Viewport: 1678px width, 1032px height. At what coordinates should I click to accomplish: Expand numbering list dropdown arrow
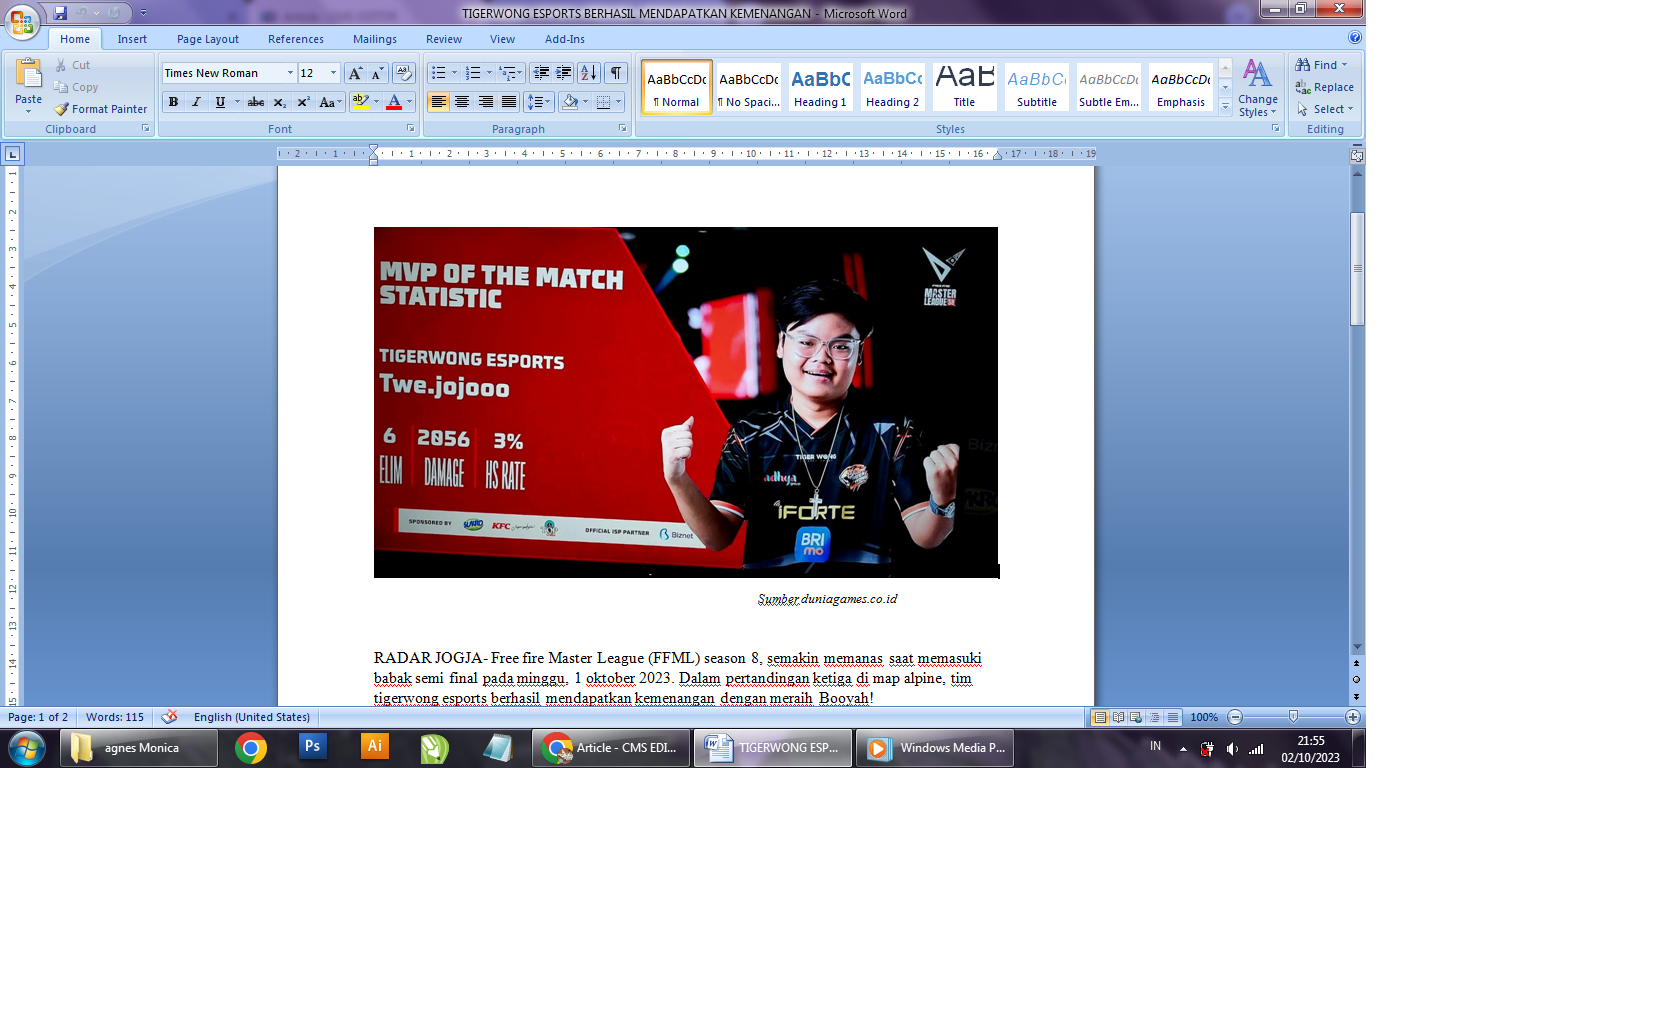pyautogui.click(x=489, y=73)
